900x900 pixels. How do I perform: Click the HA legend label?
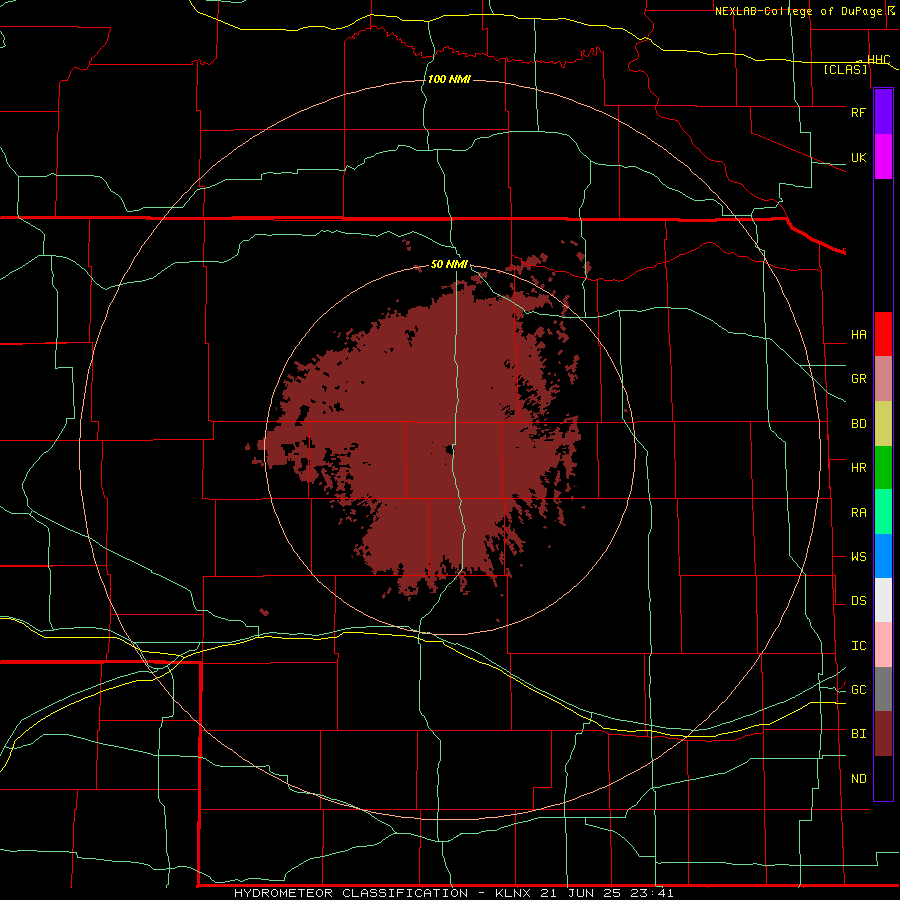[x=858, y=334]
